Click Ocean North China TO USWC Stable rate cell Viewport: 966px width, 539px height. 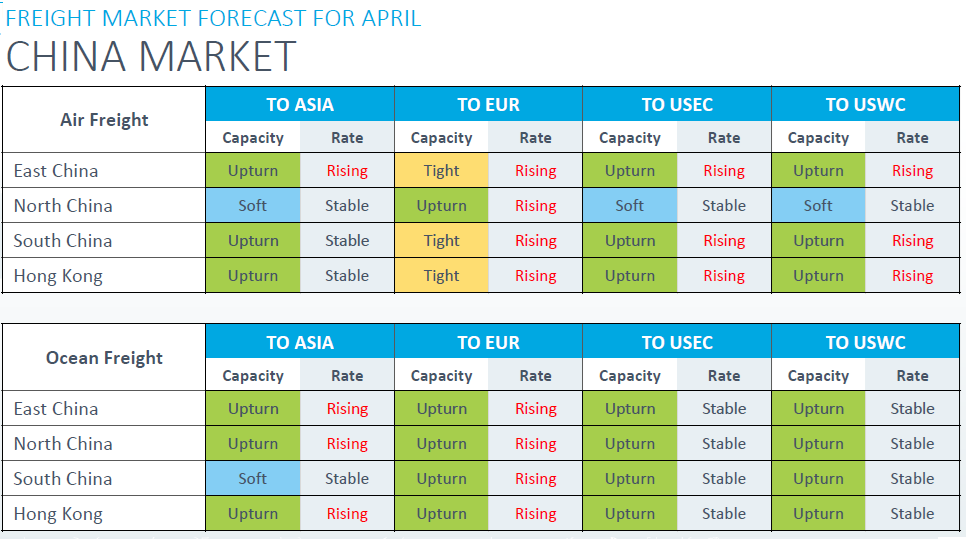(912, 444)
